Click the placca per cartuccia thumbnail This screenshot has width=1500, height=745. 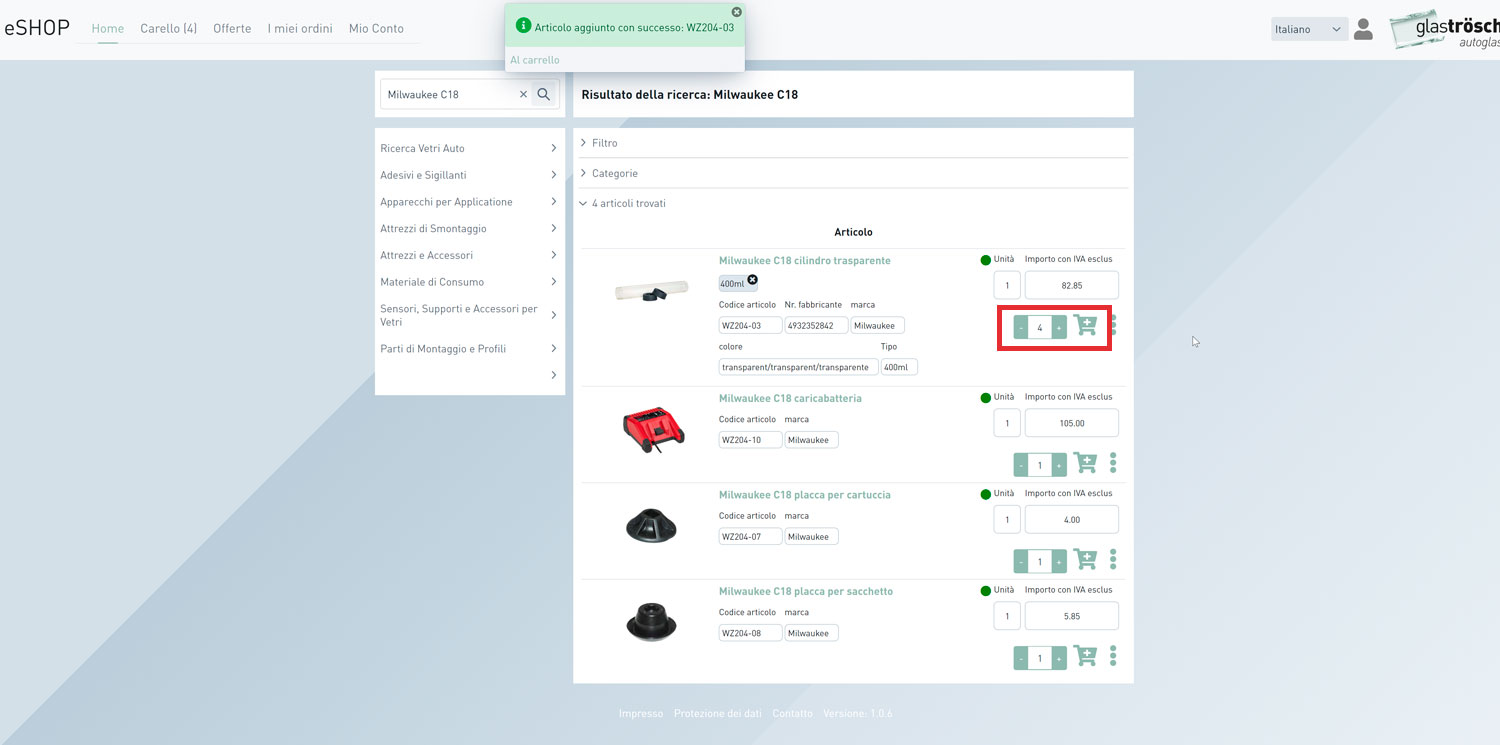point(651,525)
